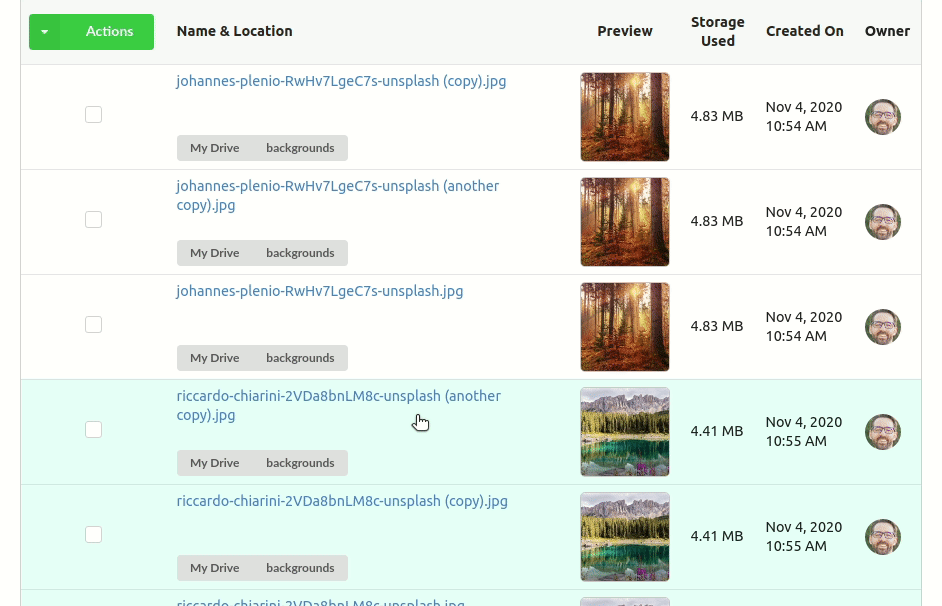Open lake preview of riccardo-chiarini (copy).jpg
Viewport: 942px width, 606px height.
[x=625, y=537]
